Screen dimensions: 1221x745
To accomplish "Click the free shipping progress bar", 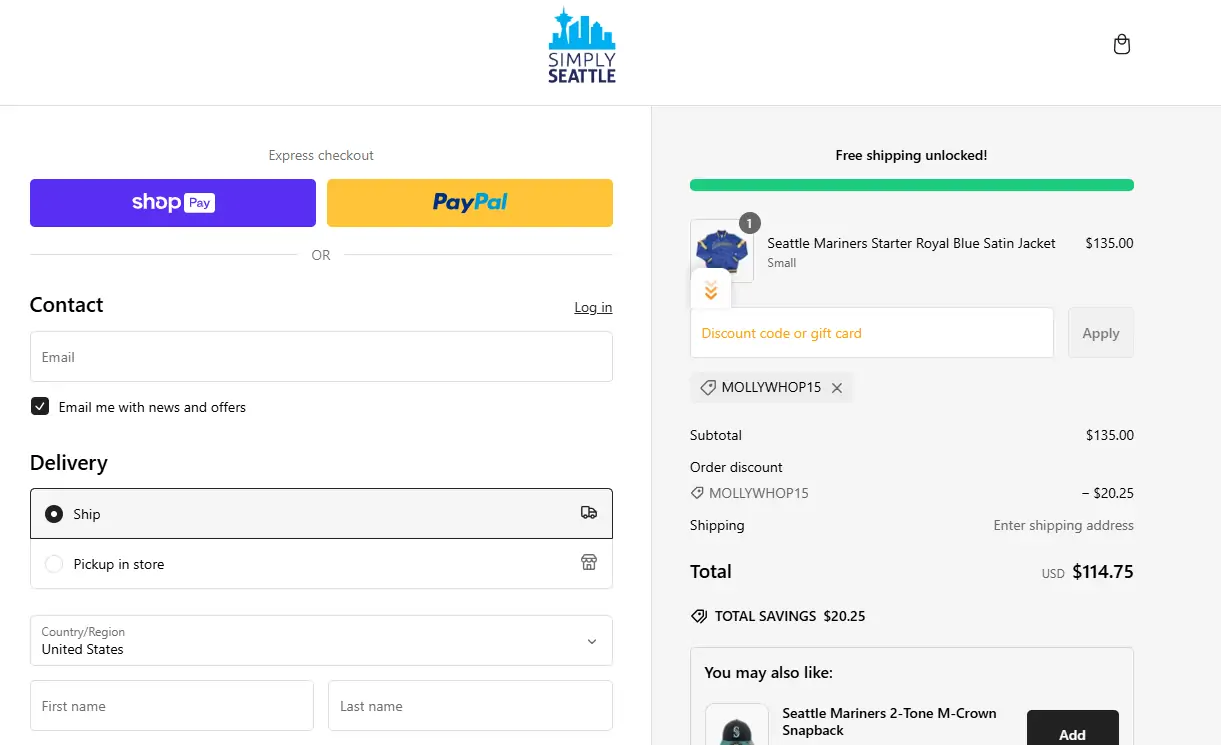I will click(911, 185).
